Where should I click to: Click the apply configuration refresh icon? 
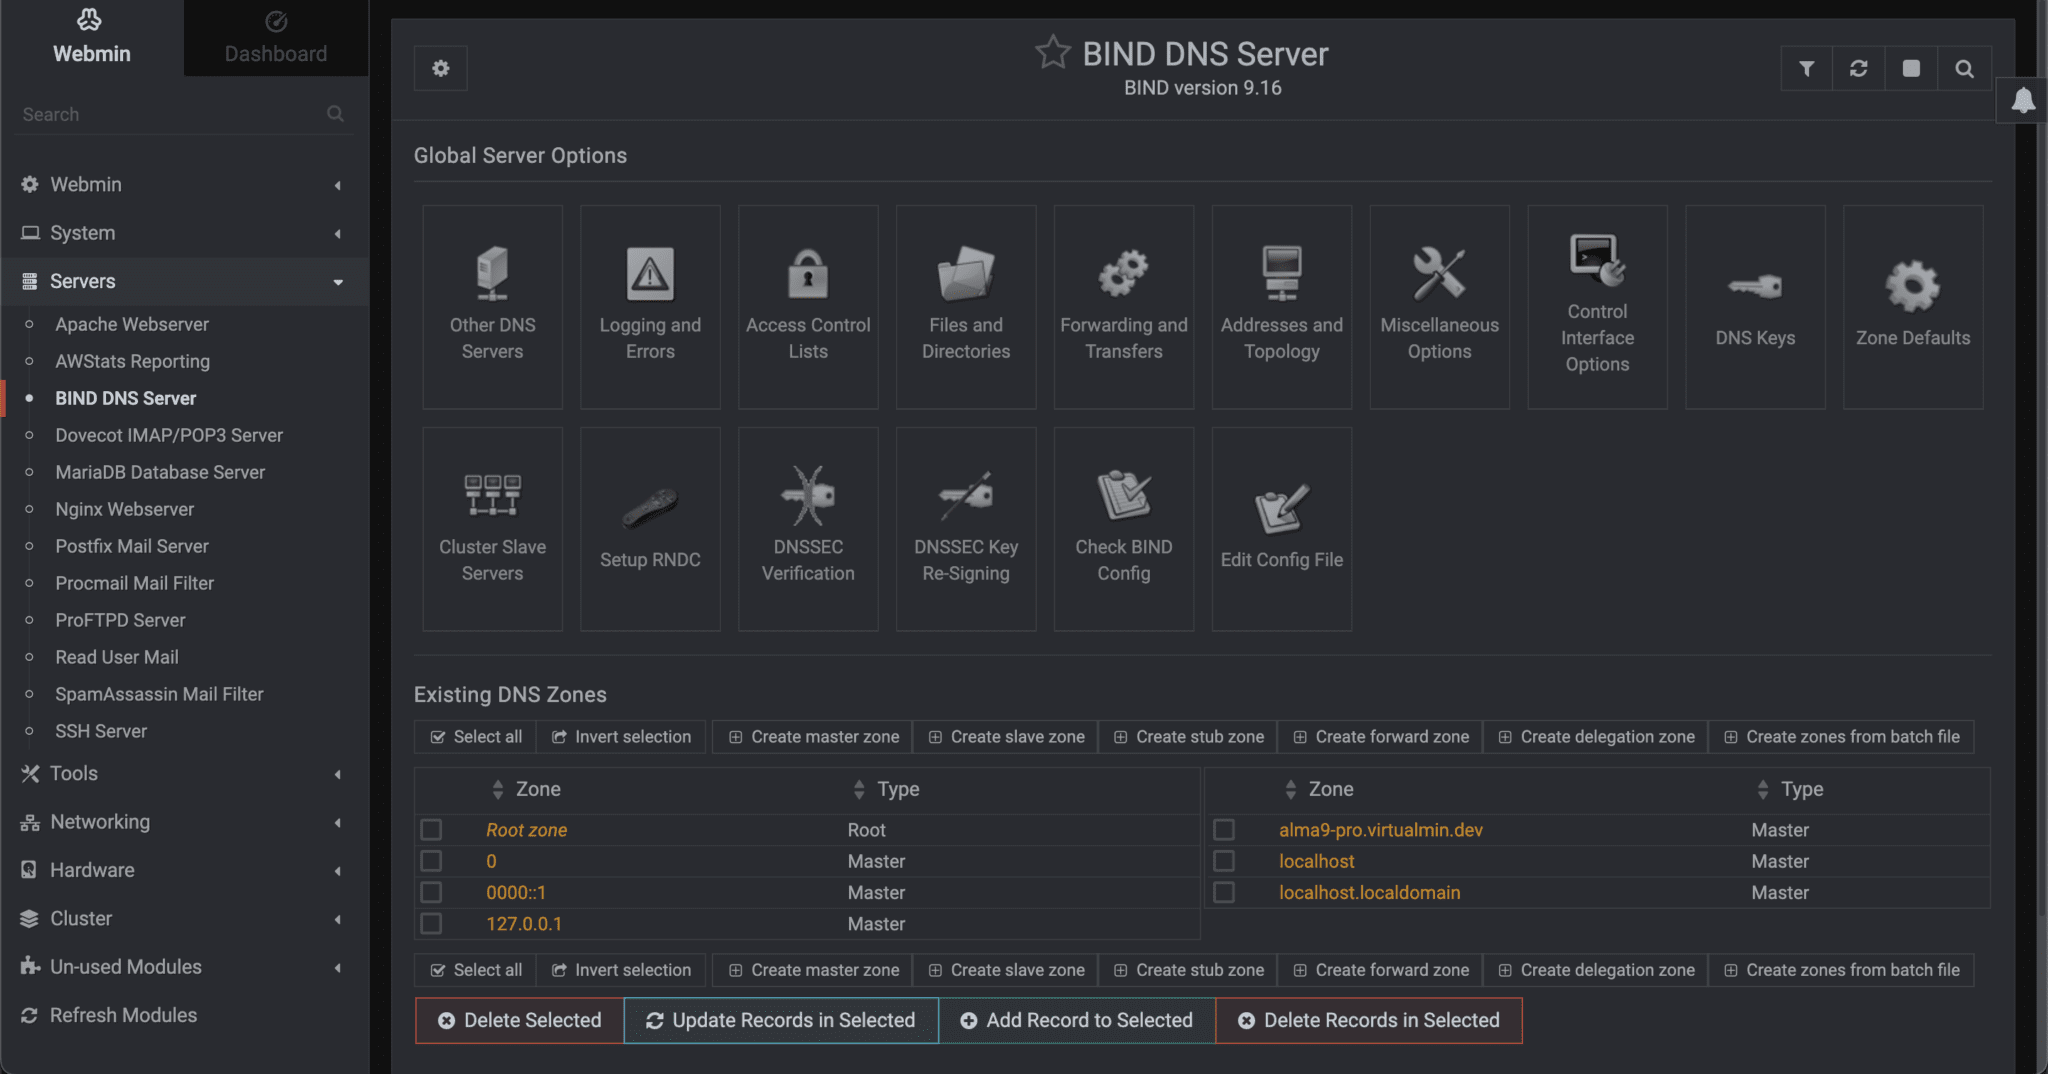[1859, 68]
